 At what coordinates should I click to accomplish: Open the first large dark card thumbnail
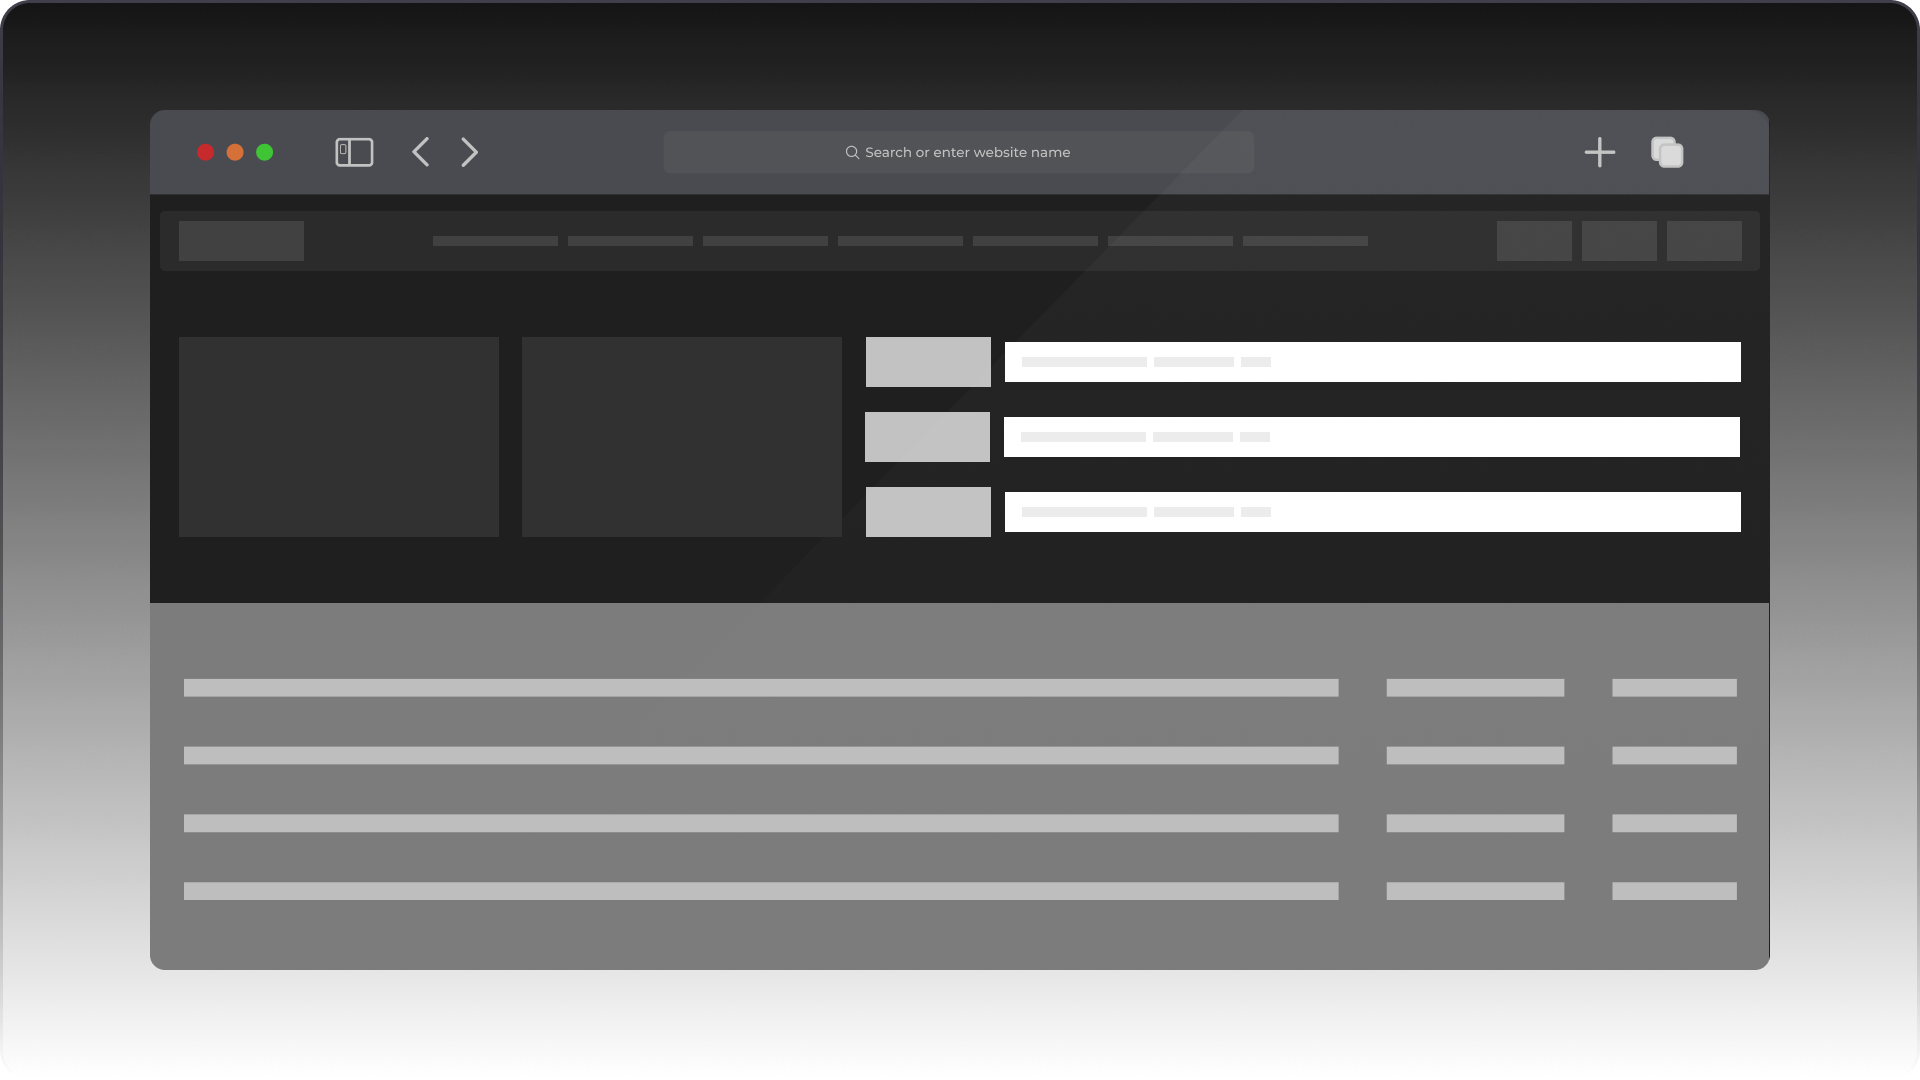coord(339,437)
